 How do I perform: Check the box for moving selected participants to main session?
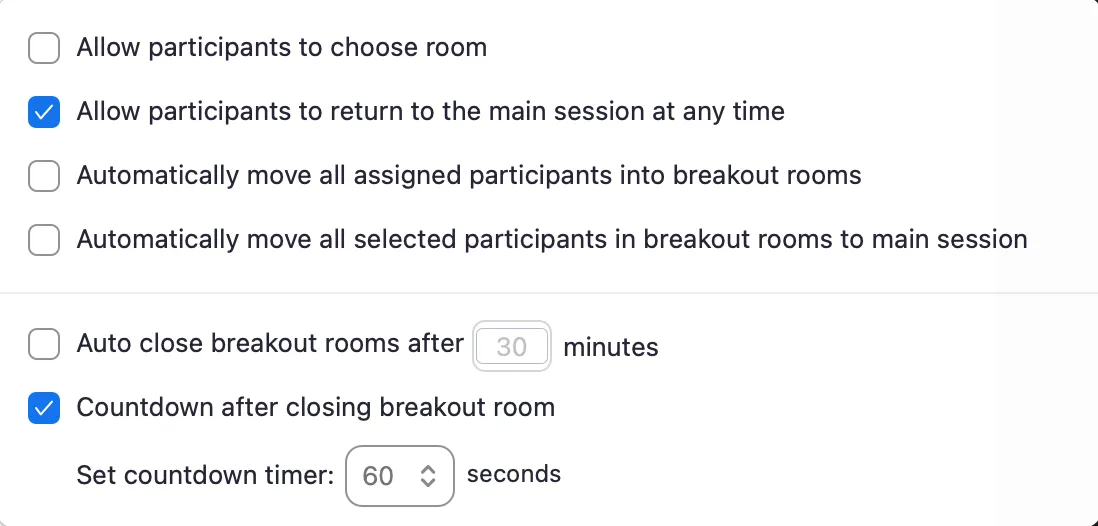tap(44, 240)
